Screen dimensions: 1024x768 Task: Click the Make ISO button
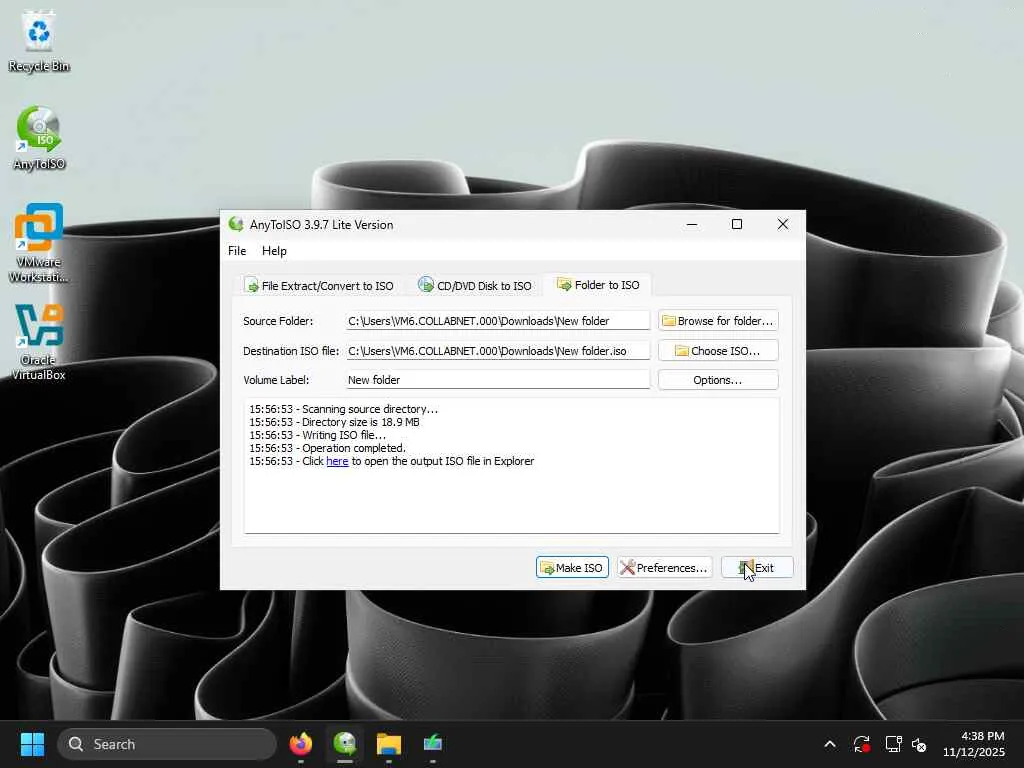click(572, 568)
